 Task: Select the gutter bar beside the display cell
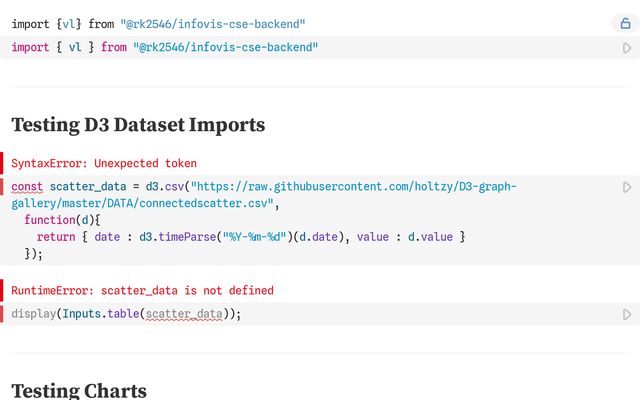[2, 314]
